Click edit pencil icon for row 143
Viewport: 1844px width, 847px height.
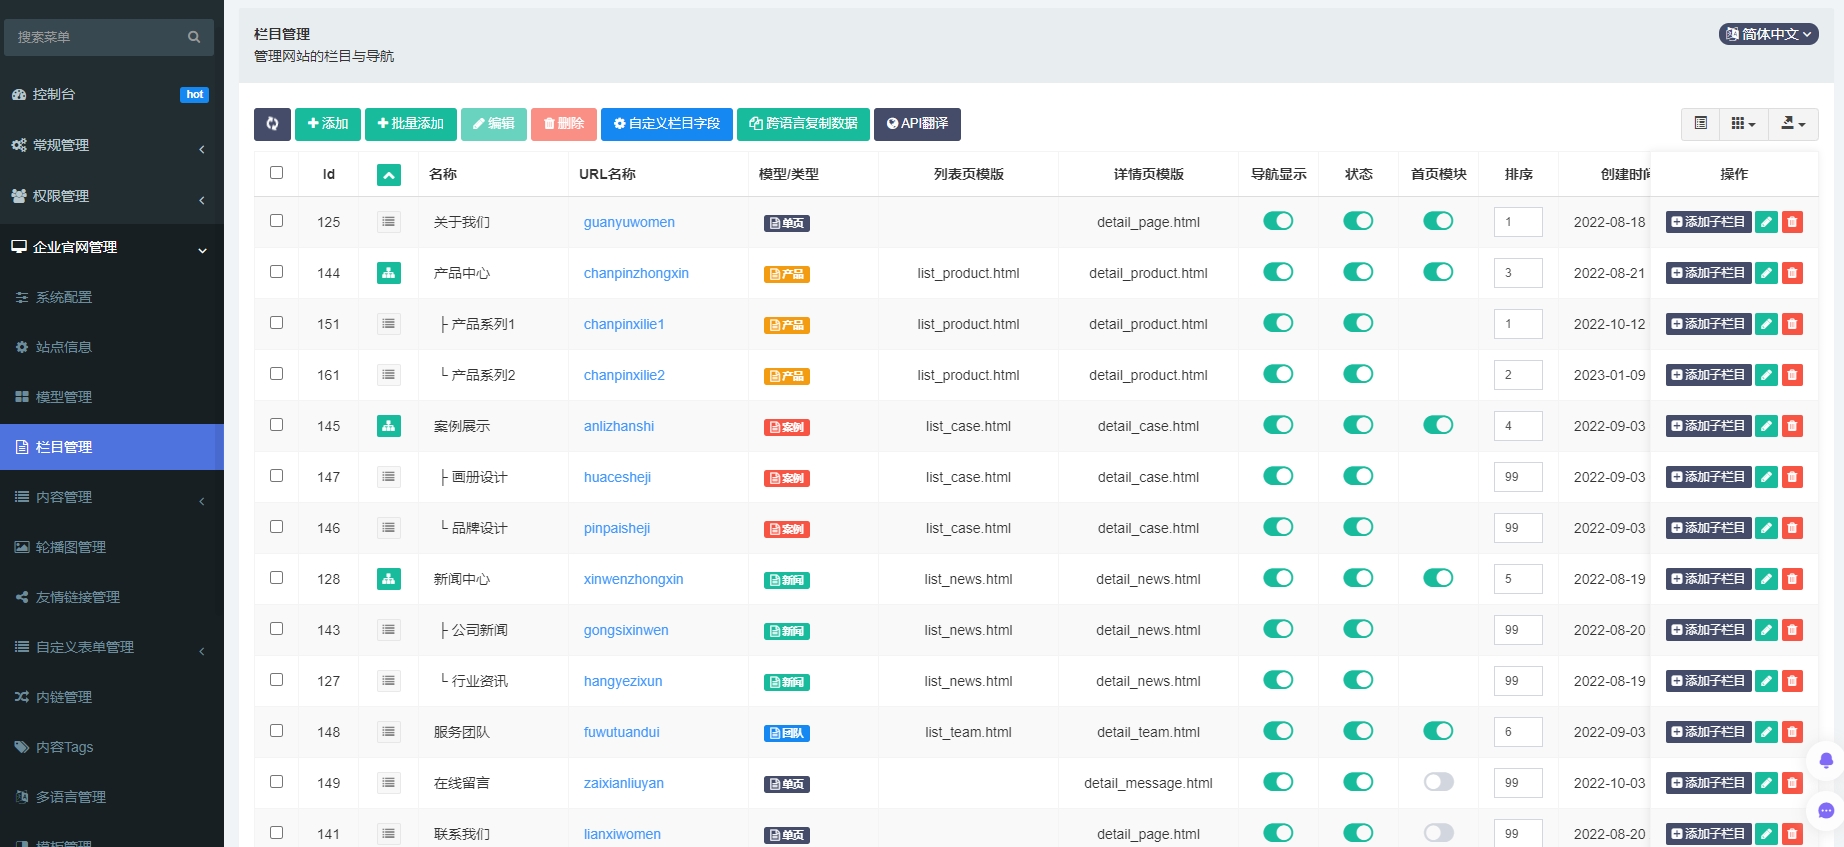pyautogui.click(x=1766, y=630)
